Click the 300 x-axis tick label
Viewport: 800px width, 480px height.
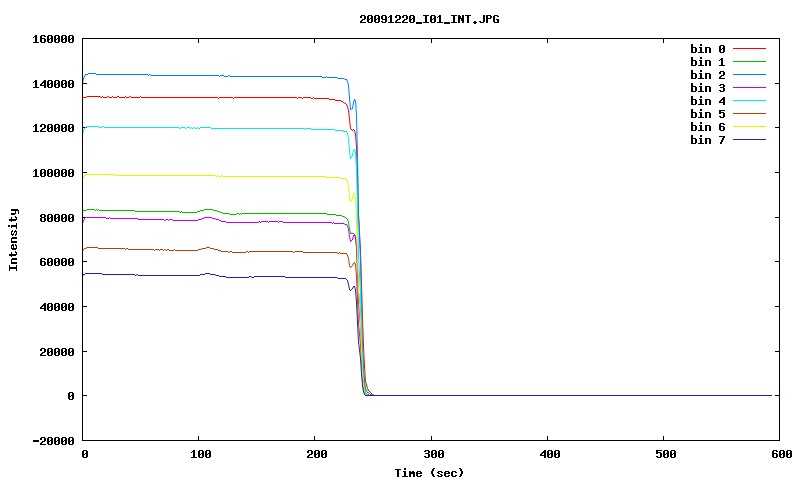[433, 454]
